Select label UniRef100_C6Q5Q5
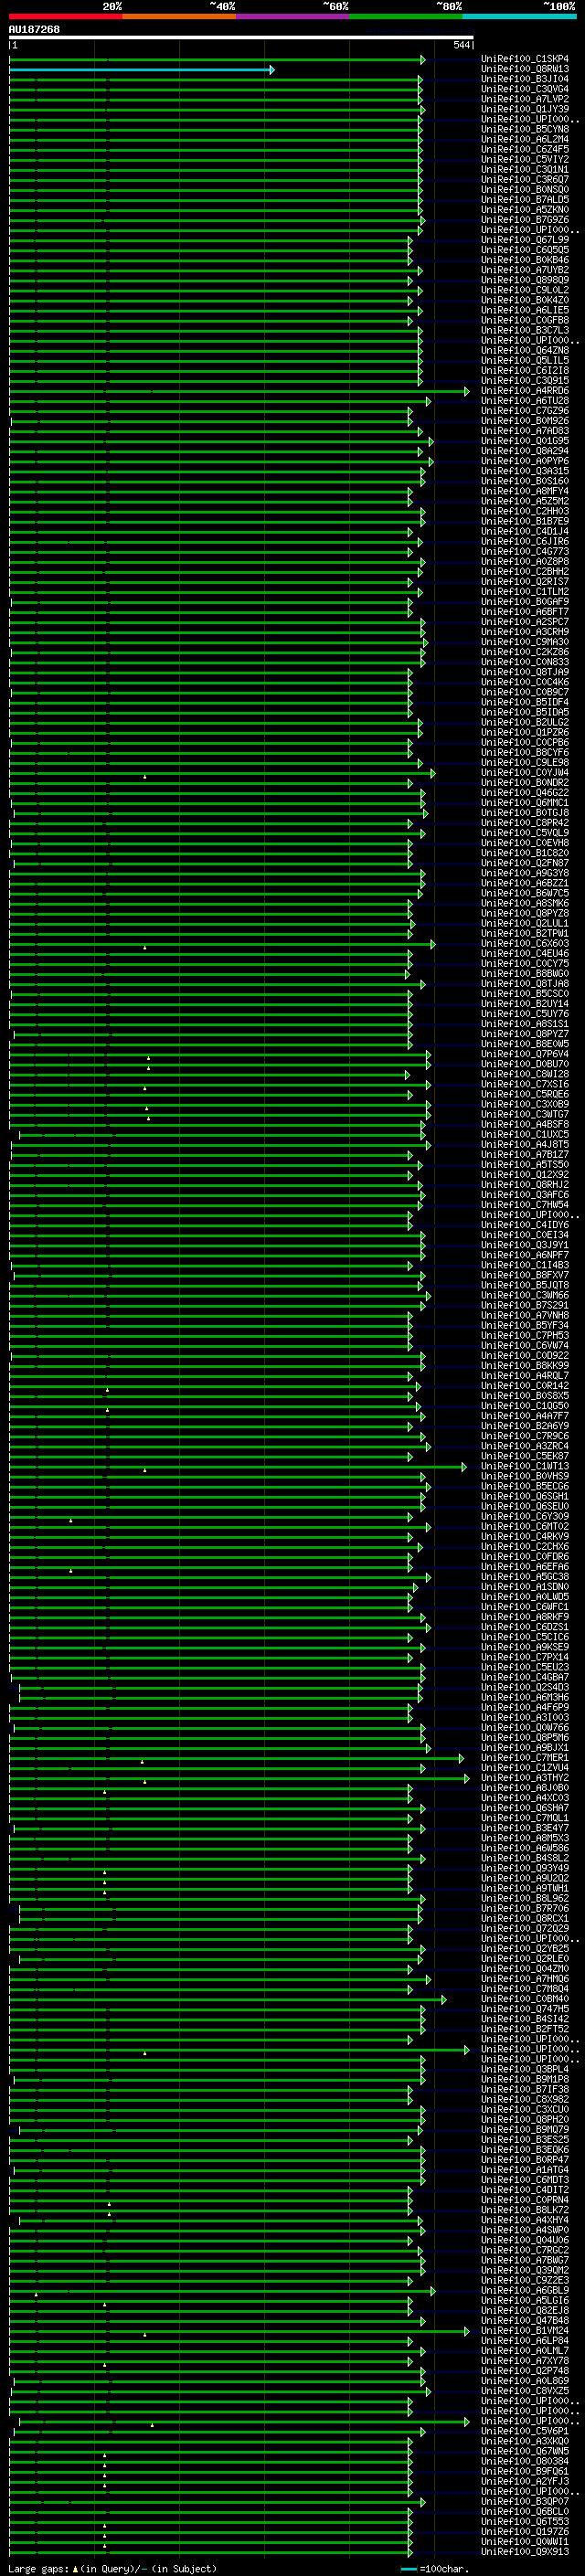 click(x=525, y=250)
